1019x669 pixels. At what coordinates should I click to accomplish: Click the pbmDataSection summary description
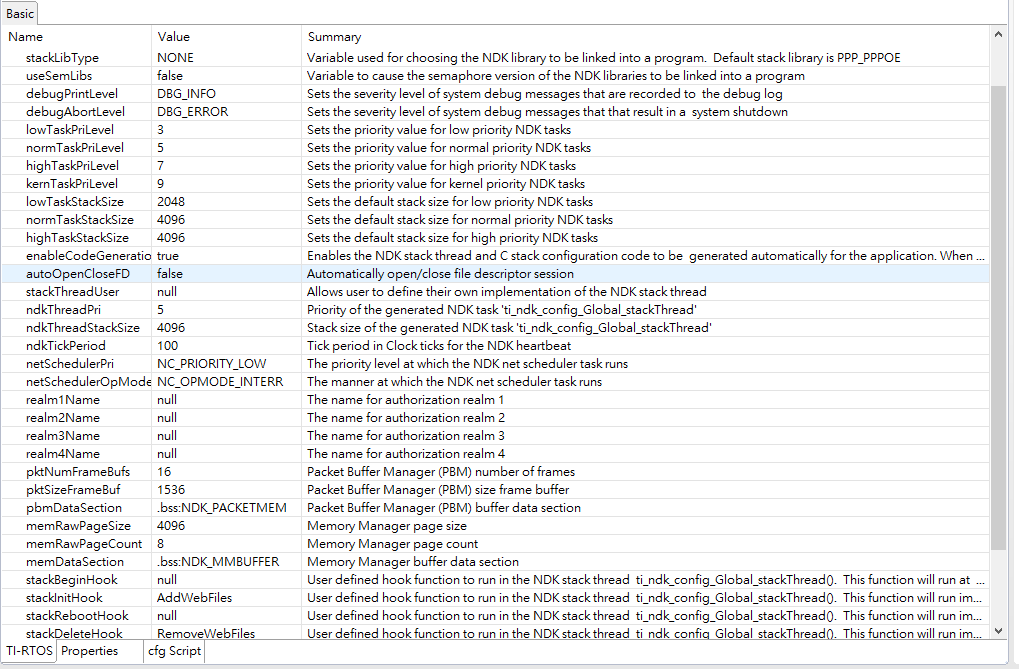[x=444, y=508]
